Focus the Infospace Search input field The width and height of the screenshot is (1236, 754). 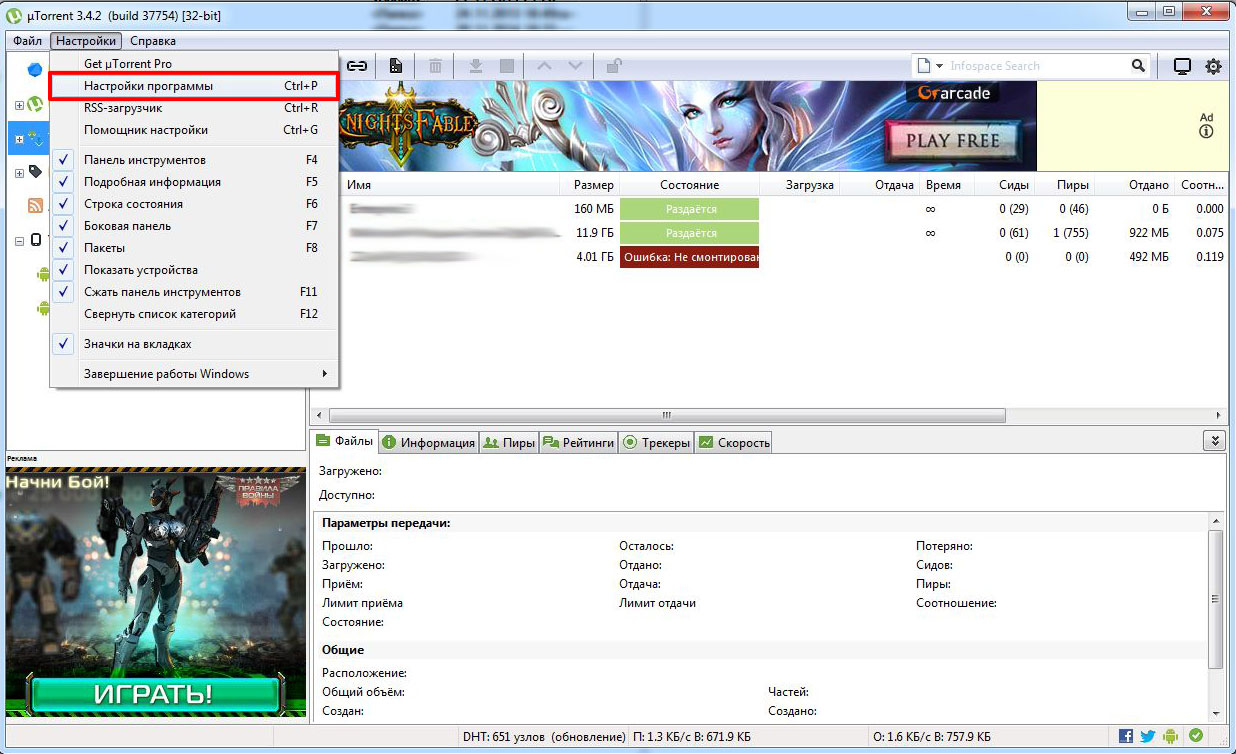click(1035, 66)
